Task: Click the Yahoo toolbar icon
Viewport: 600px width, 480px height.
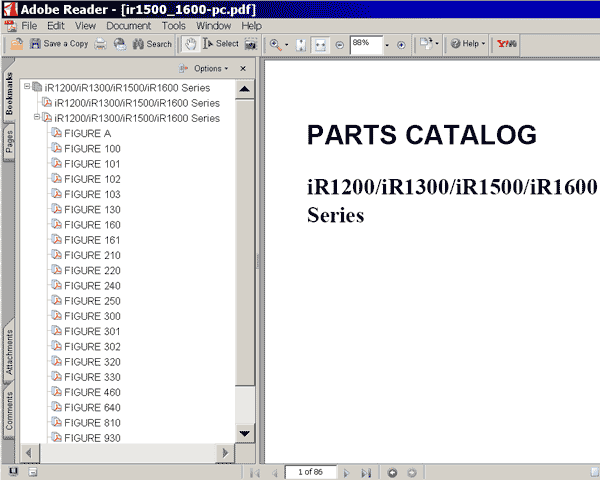Action: point(506,44)
